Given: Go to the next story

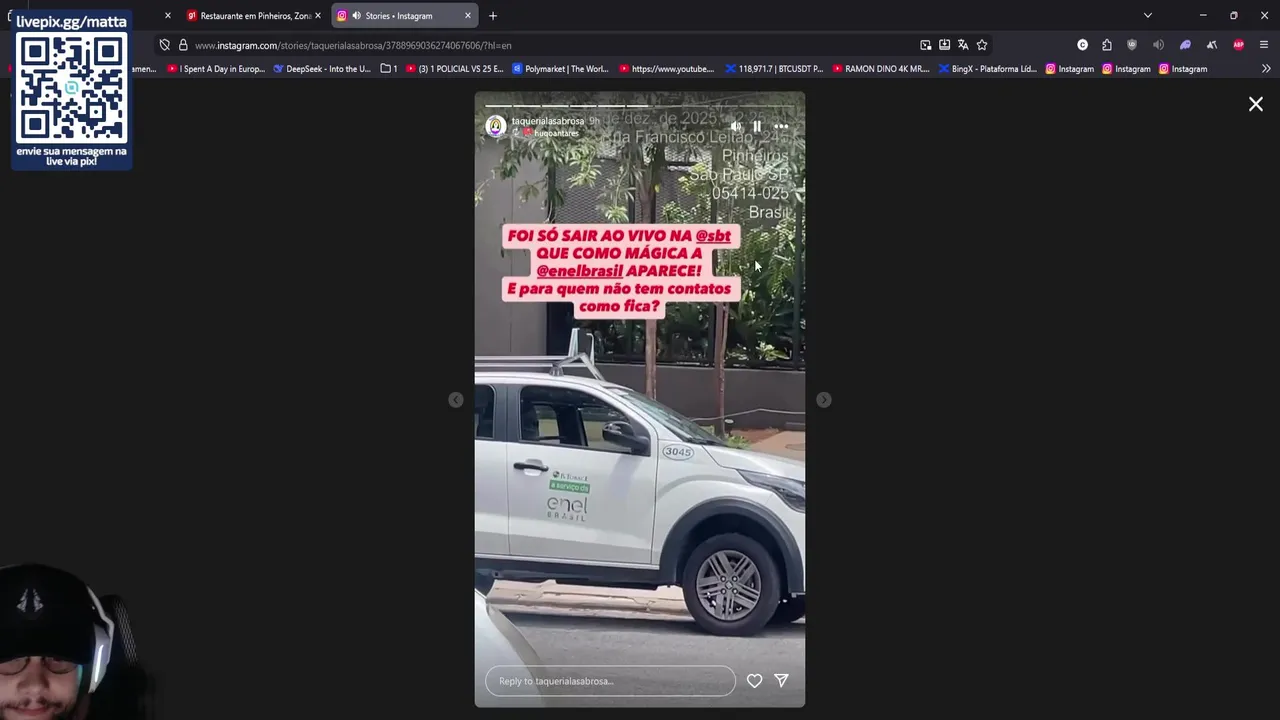Looking at the screenshot, I should (823, 400).
